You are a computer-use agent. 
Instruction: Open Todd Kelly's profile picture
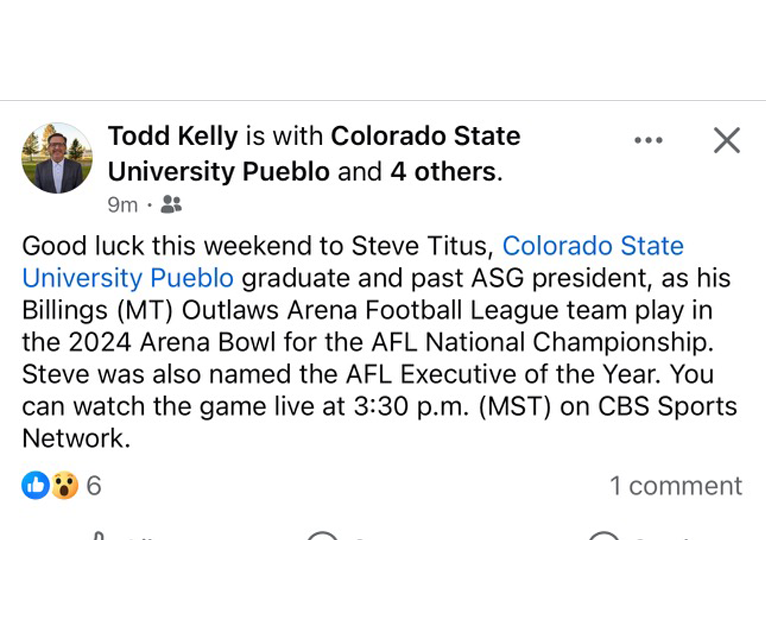[x=57, y=158]
